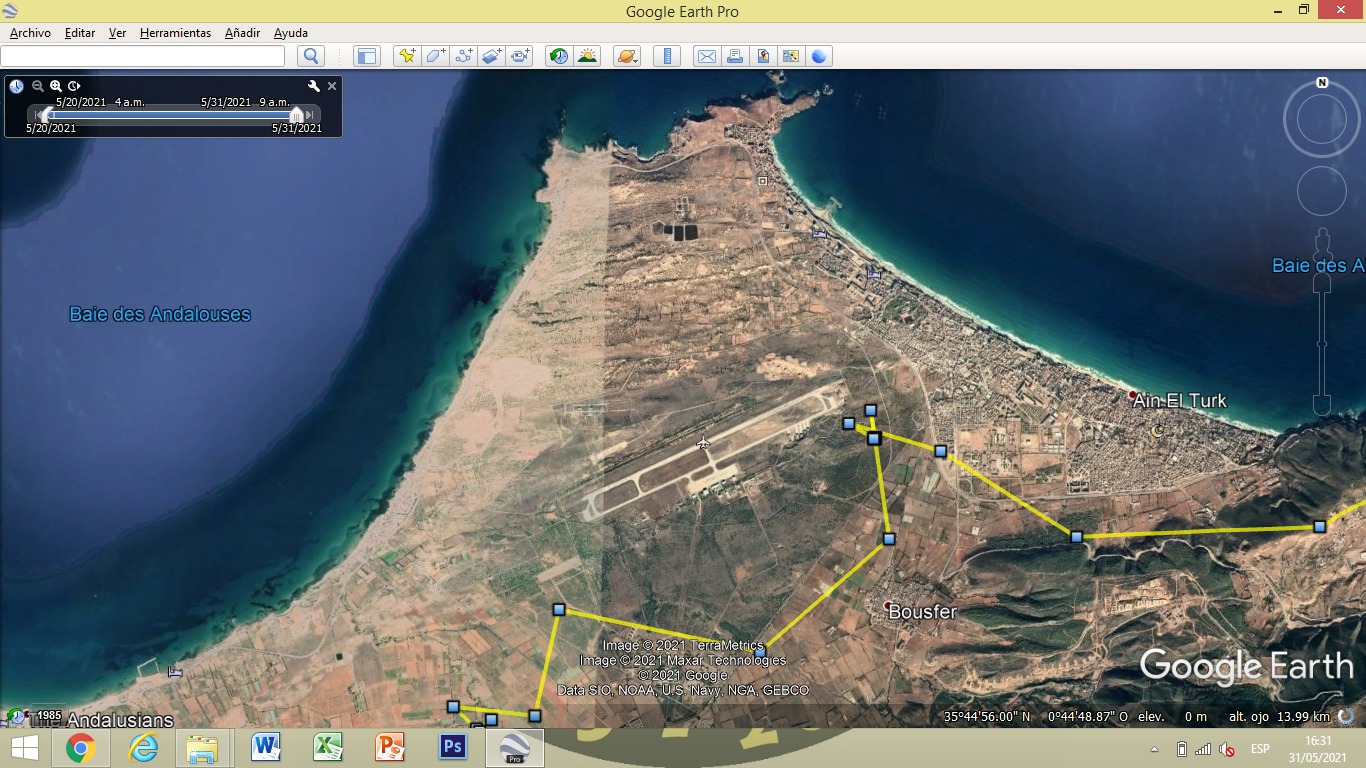Click the muted volume tray icon
1366x768 pixels.
(x=1226, y=749)
